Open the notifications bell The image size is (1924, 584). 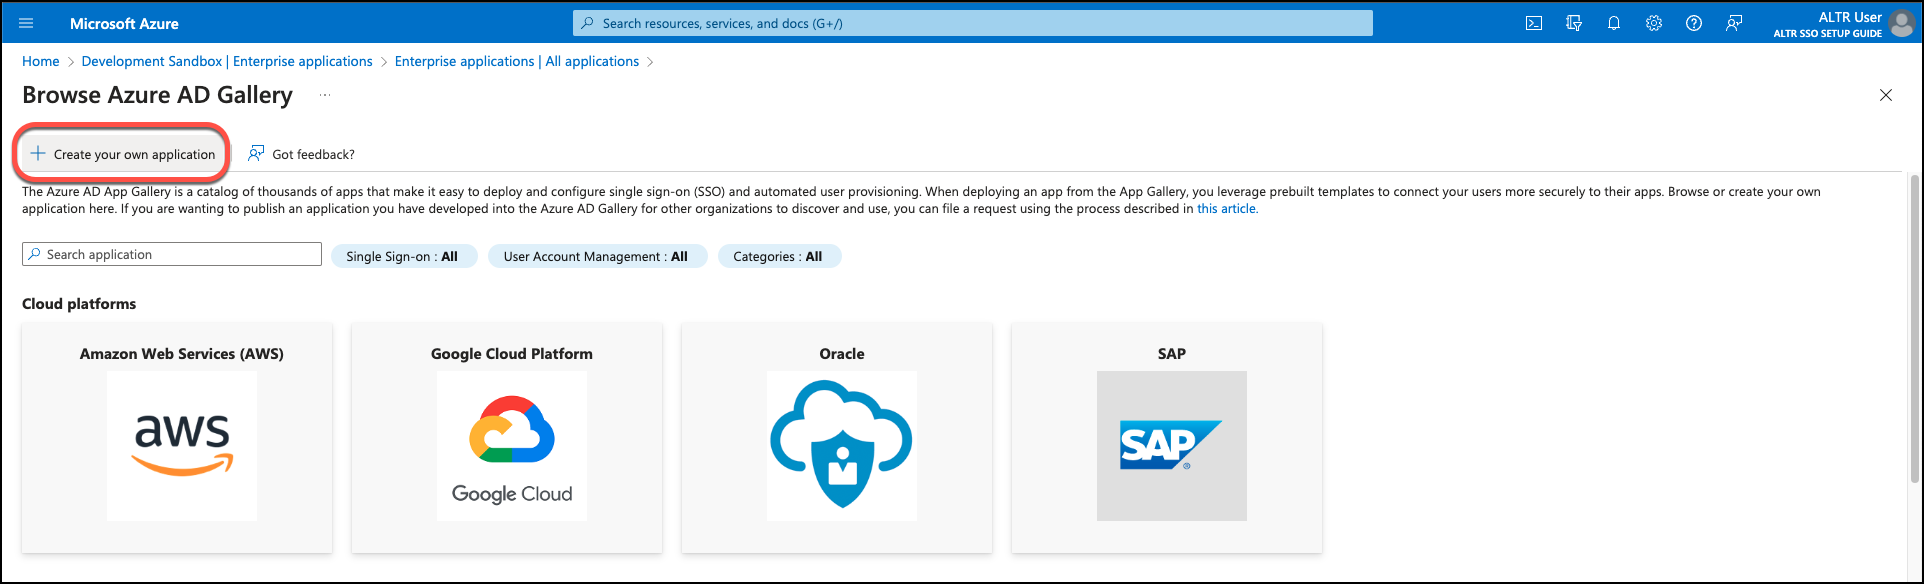1614,23
